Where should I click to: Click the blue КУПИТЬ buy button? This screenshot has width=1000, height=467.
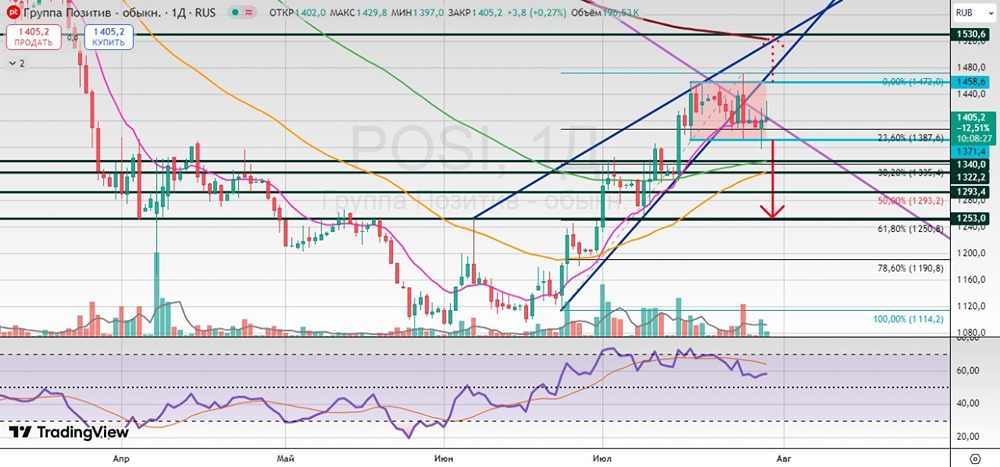pyautogui.click(x=107, y=36)
